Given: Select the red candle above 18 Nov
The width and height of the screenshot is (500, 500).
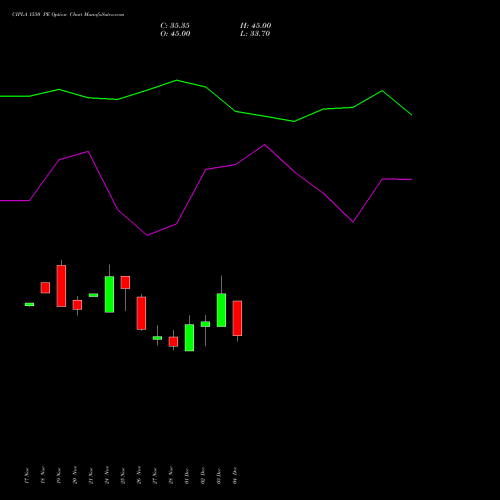Looking at the screenshot, I should [45, 288].
